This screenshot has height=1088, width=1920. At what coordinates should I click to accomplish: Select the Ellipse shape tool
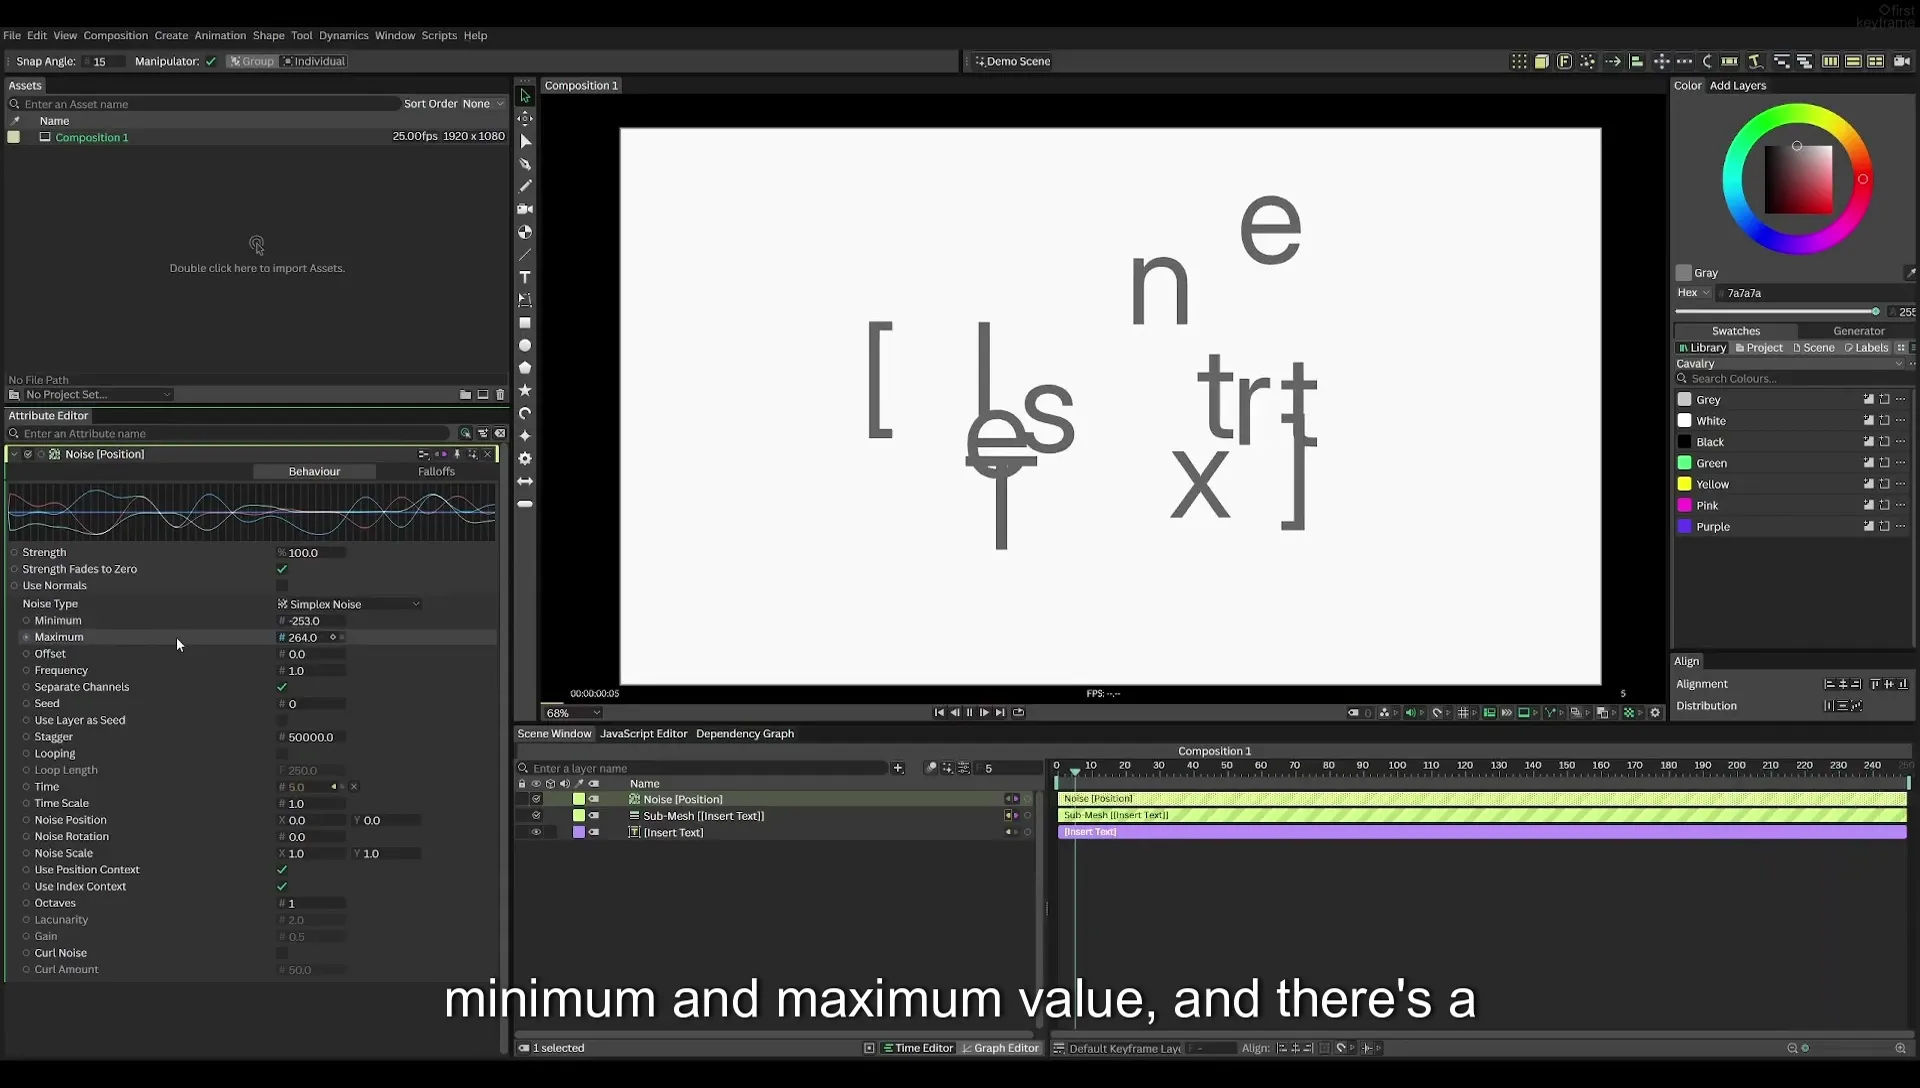click(x=524, y=345)
